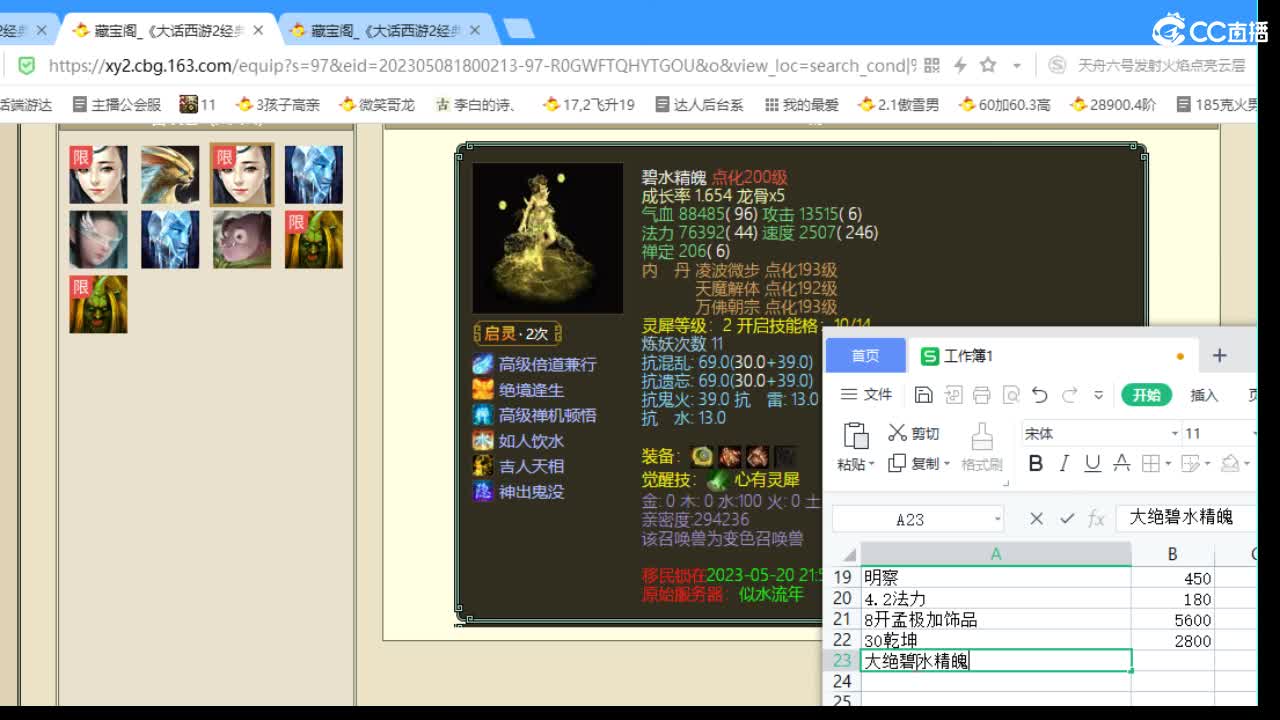The width and height of the screenshot is (1280, 720).
Task: Click the Undo arrow in WPS
Action: [x=1040, y=395]
